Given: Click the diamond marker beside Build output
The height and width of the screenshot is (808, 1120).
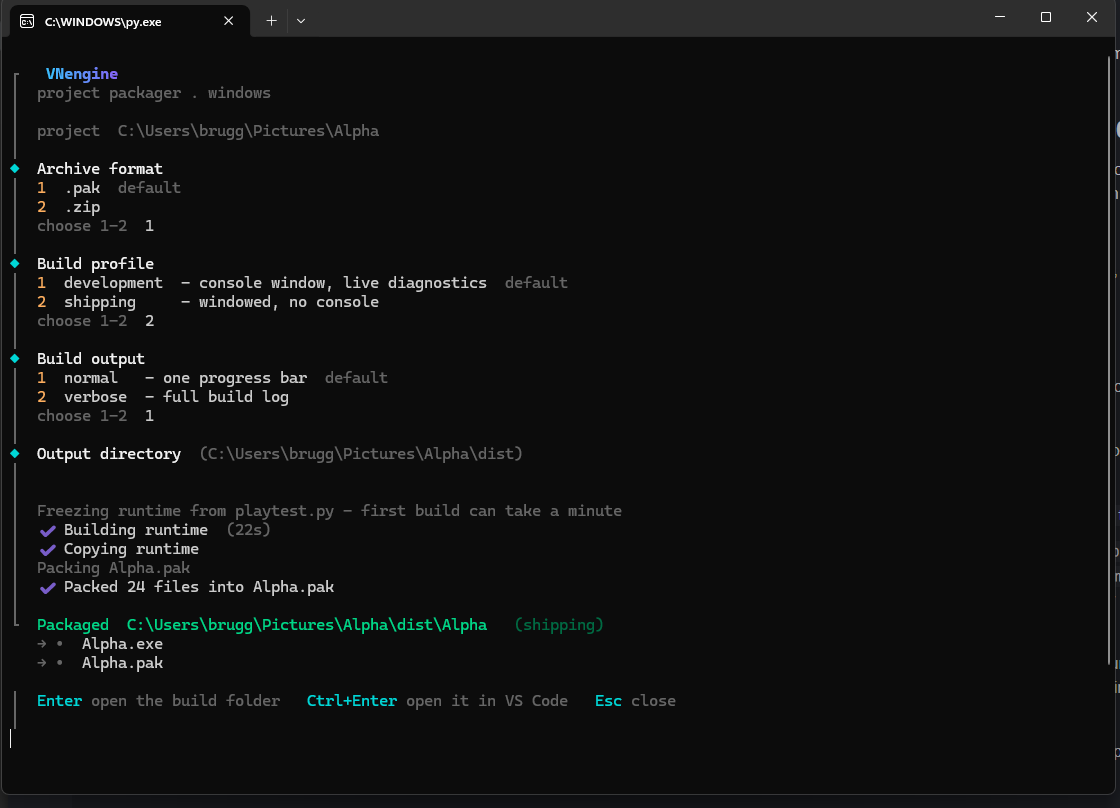Looking at the screenshot, I should coord(15,359).
